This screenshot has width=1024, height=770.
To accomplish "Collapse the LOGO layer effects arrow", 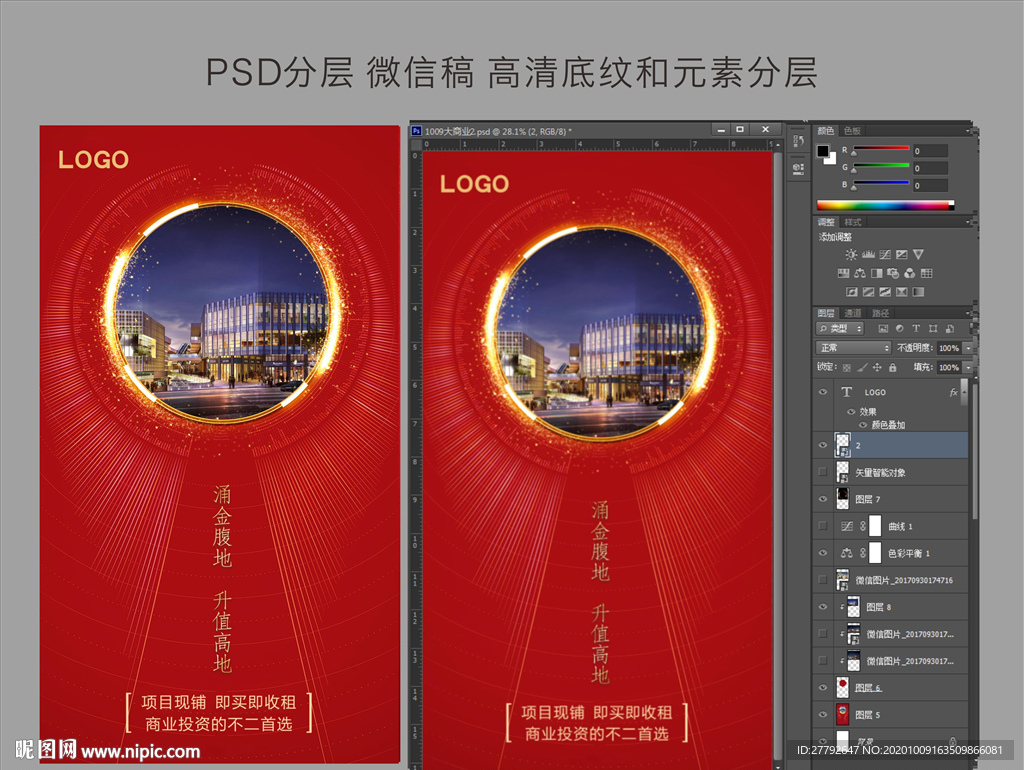I will click(963, 392).
